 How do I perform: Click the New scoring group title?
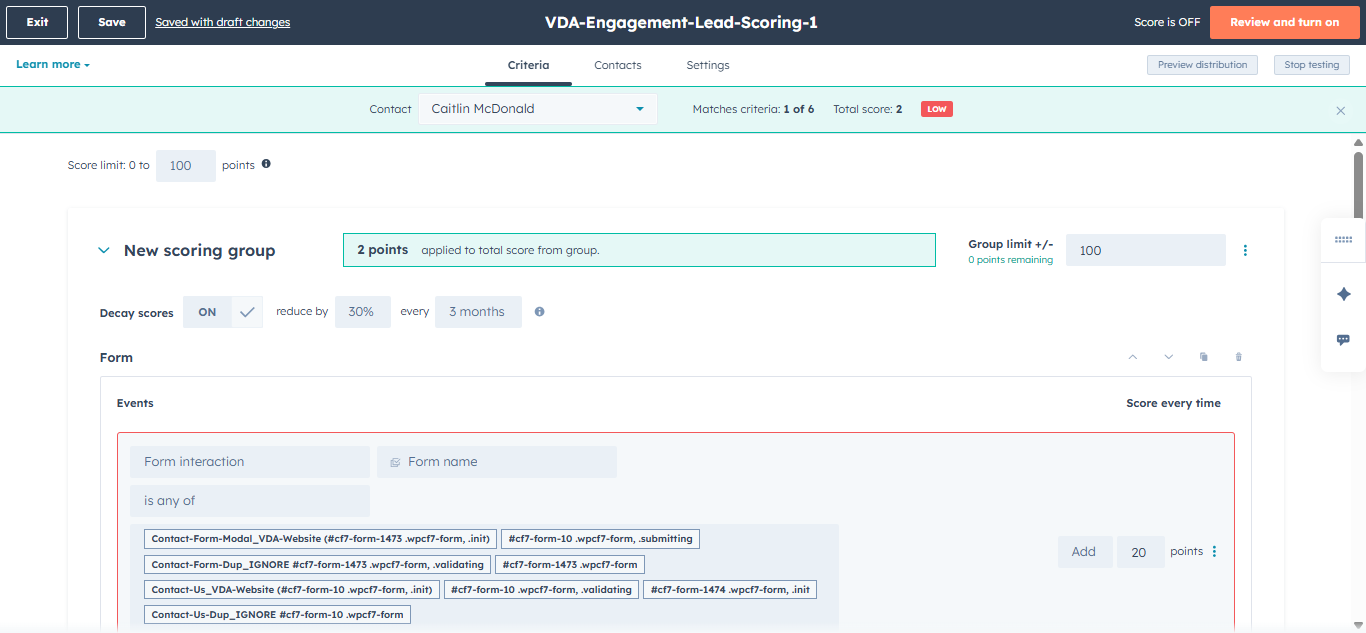click(x=199, y=251)
